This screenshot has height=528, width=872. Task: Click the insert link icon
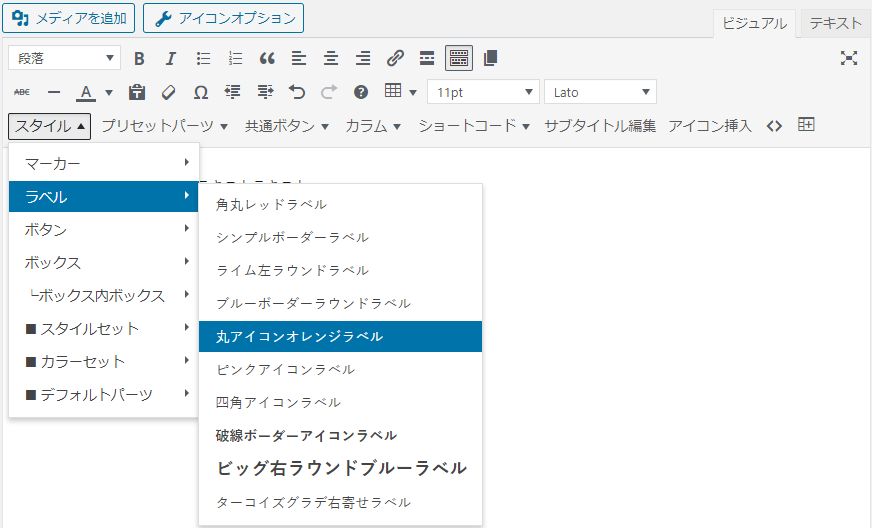coord(395,58)
